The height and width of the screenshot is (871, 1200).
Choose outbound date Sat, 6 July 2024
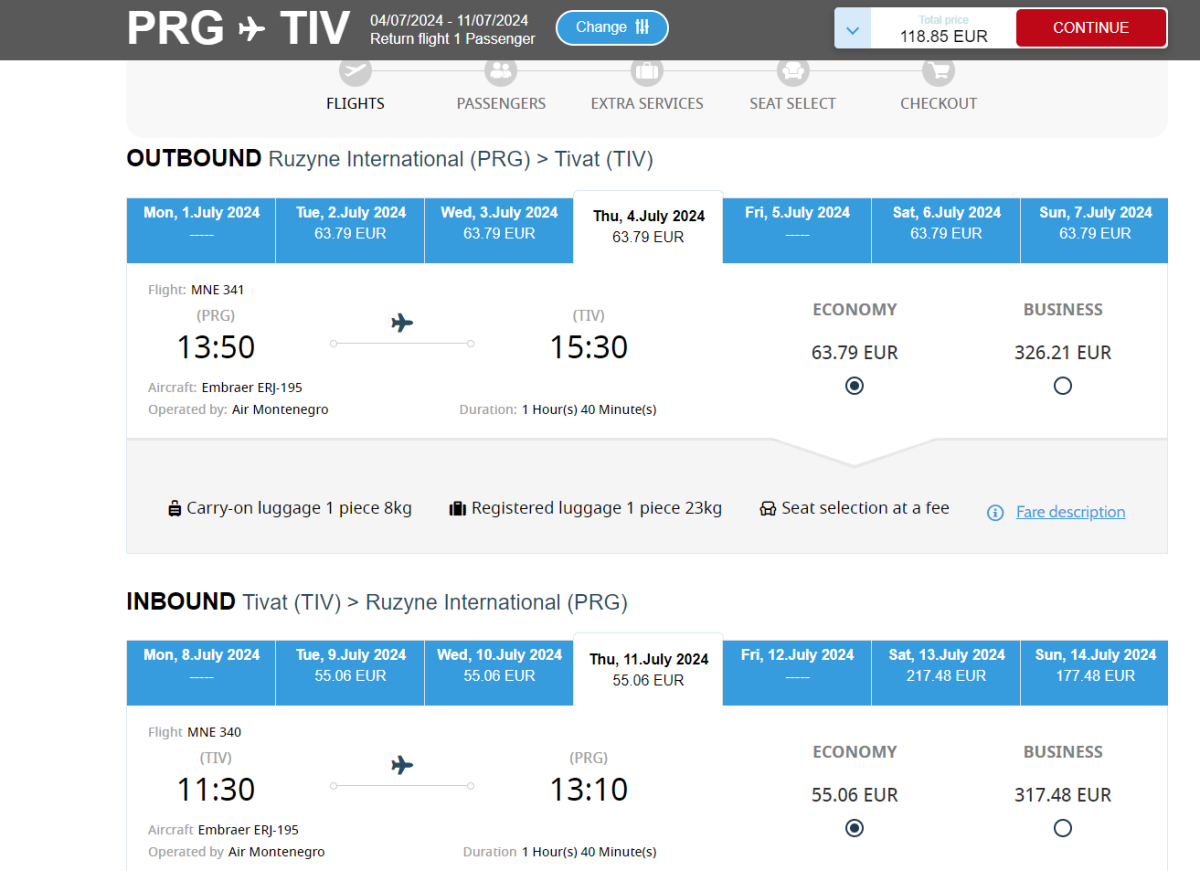[x=945, y=223]
